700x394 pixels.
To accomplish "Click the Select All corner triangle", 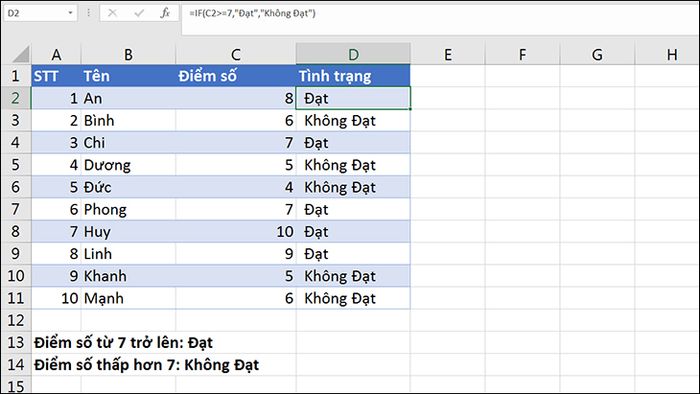I will tap(21, 54).
